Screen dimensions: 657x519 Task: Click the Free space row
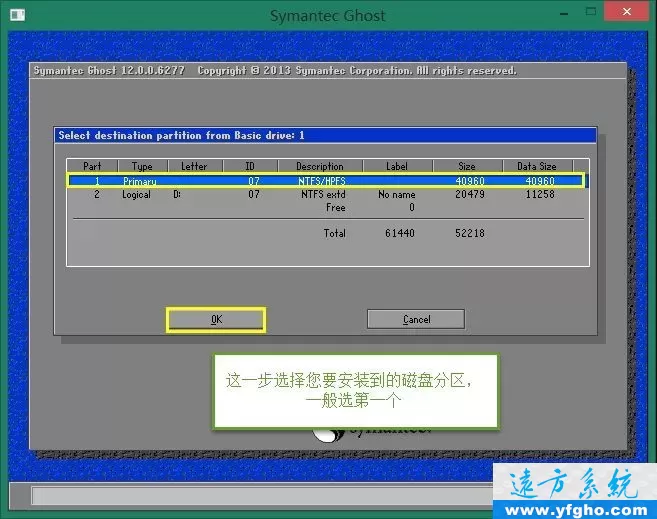click(326, 207)
